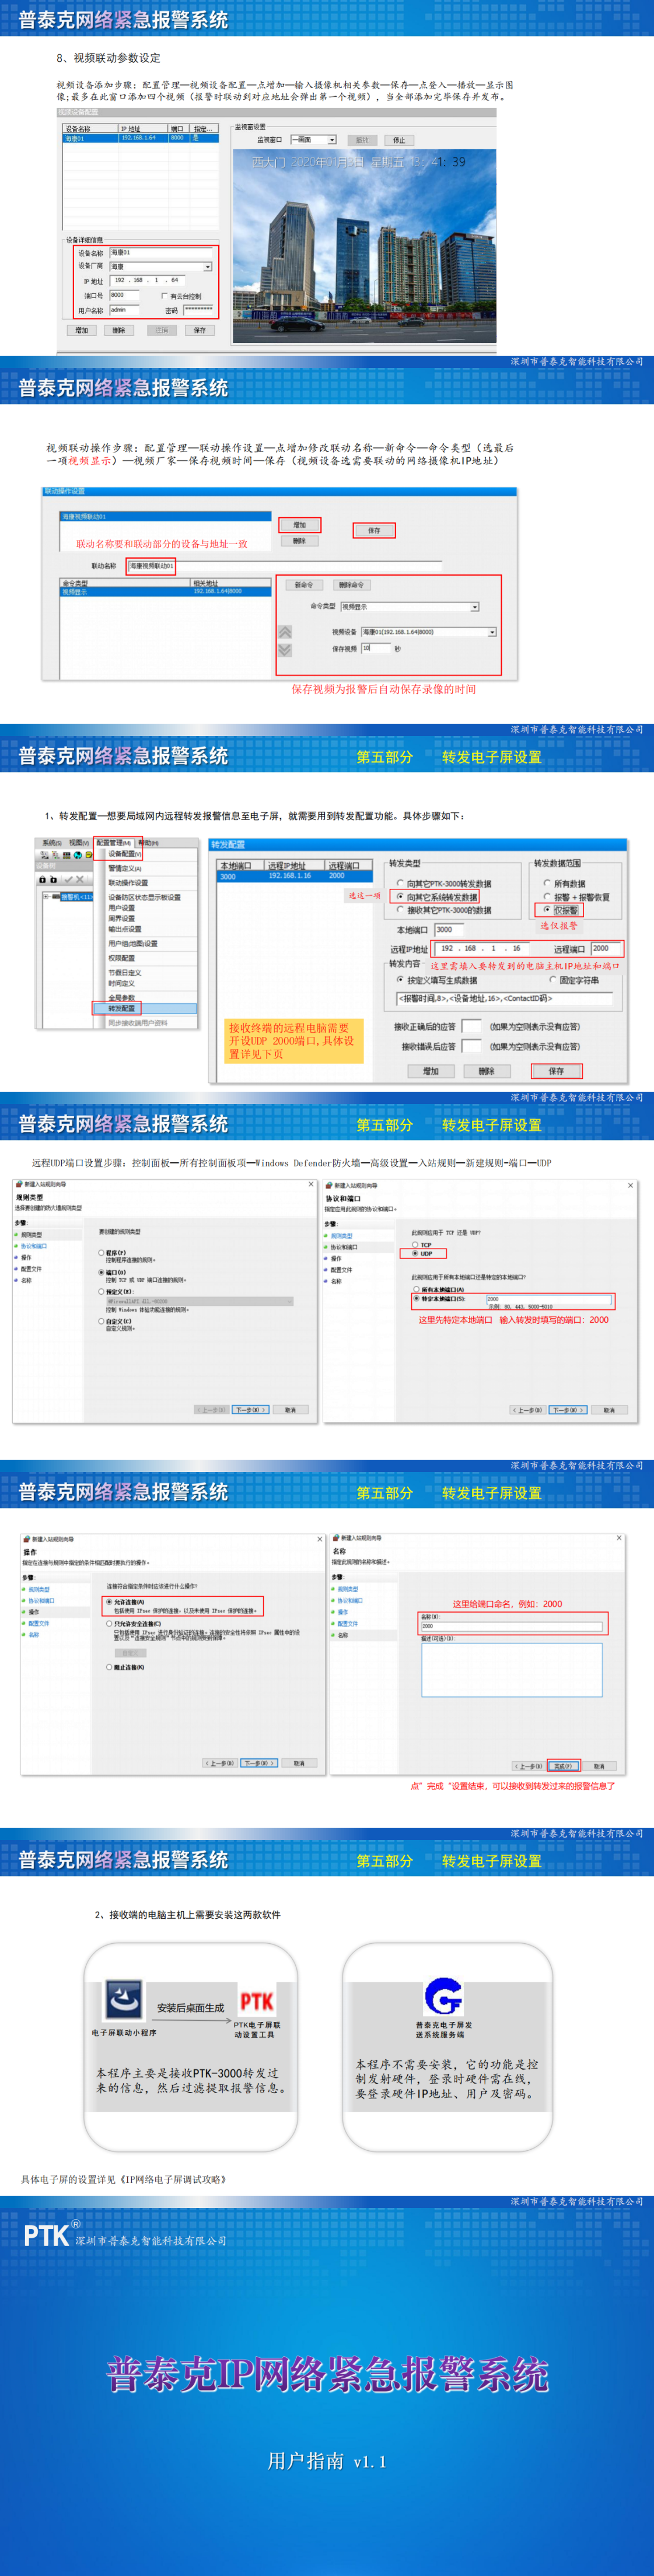Select 全局参数 menu entry

121,997
